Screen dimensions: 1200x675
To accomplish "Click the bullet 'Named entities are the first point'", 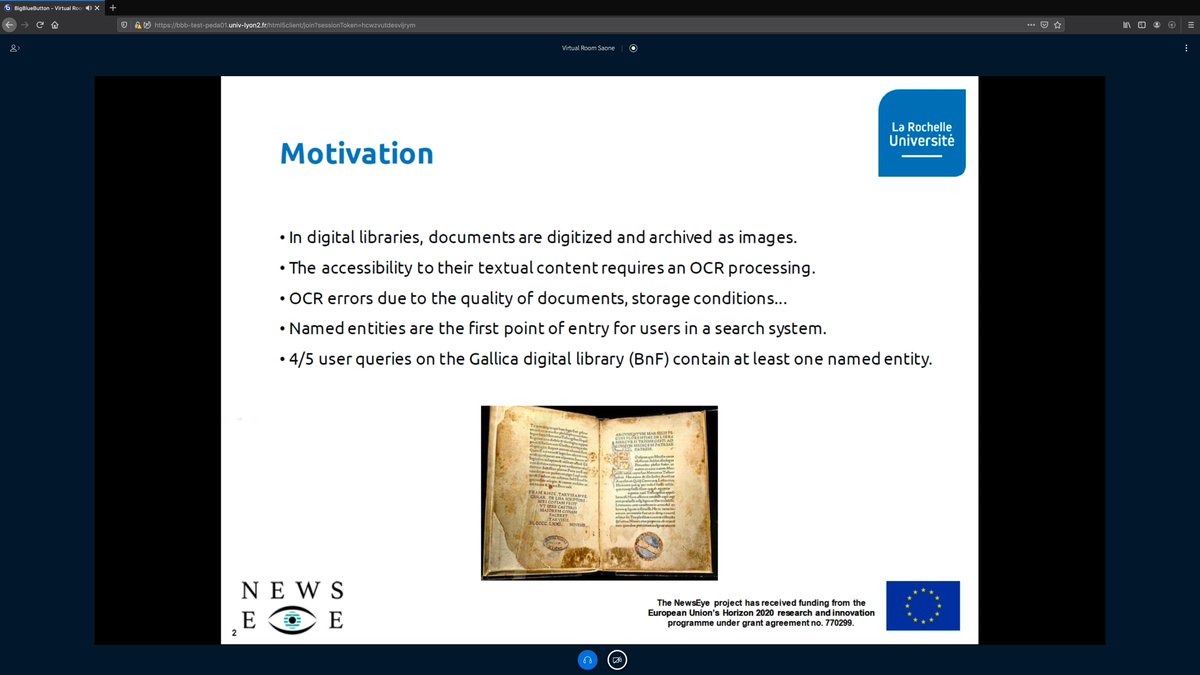I will [x=554, y=328].
